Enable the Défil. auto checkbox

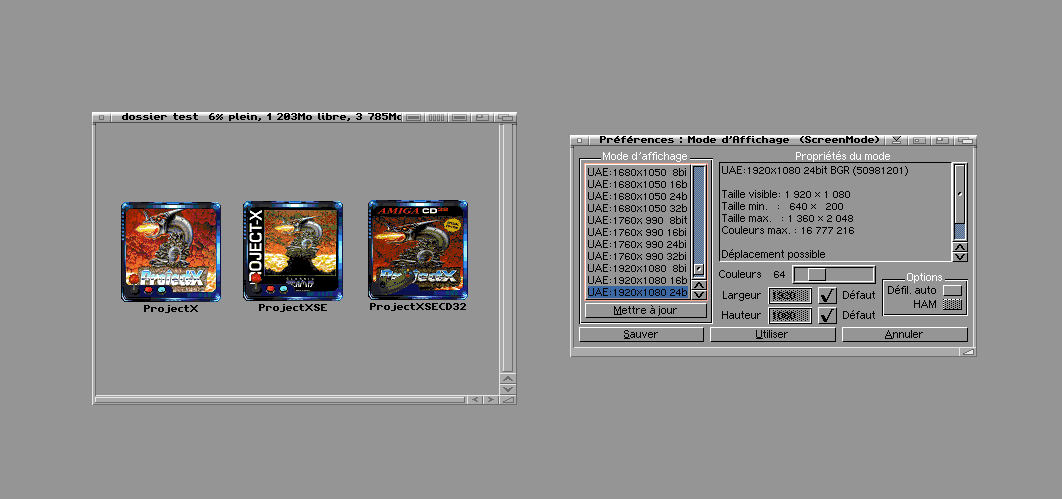click(x=952, y=290)
